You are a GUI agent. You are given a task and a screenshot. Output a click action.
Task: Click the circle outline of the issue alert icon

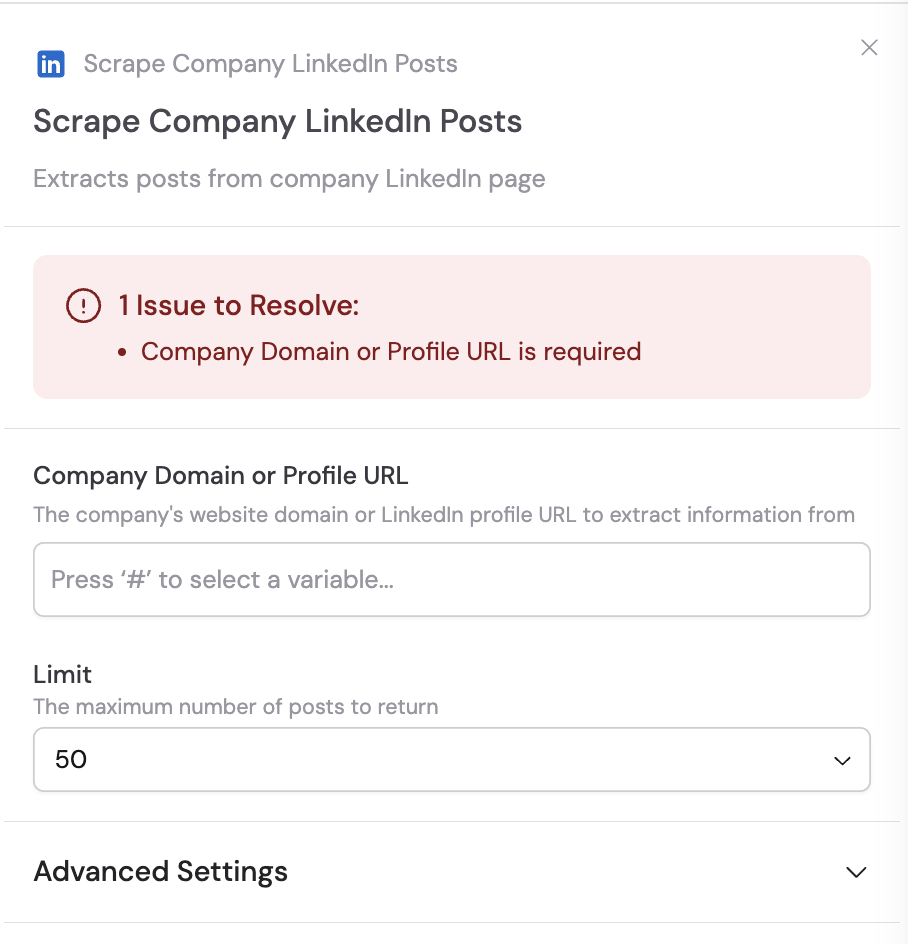point(84,306)
